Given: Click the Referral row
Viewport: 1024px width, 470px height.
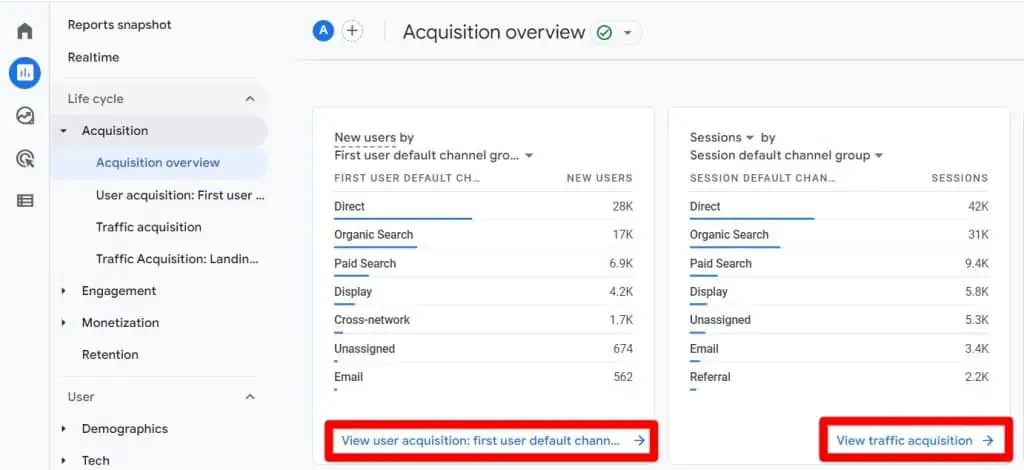Looking at the screenshot, I should (x=839, y=377).
